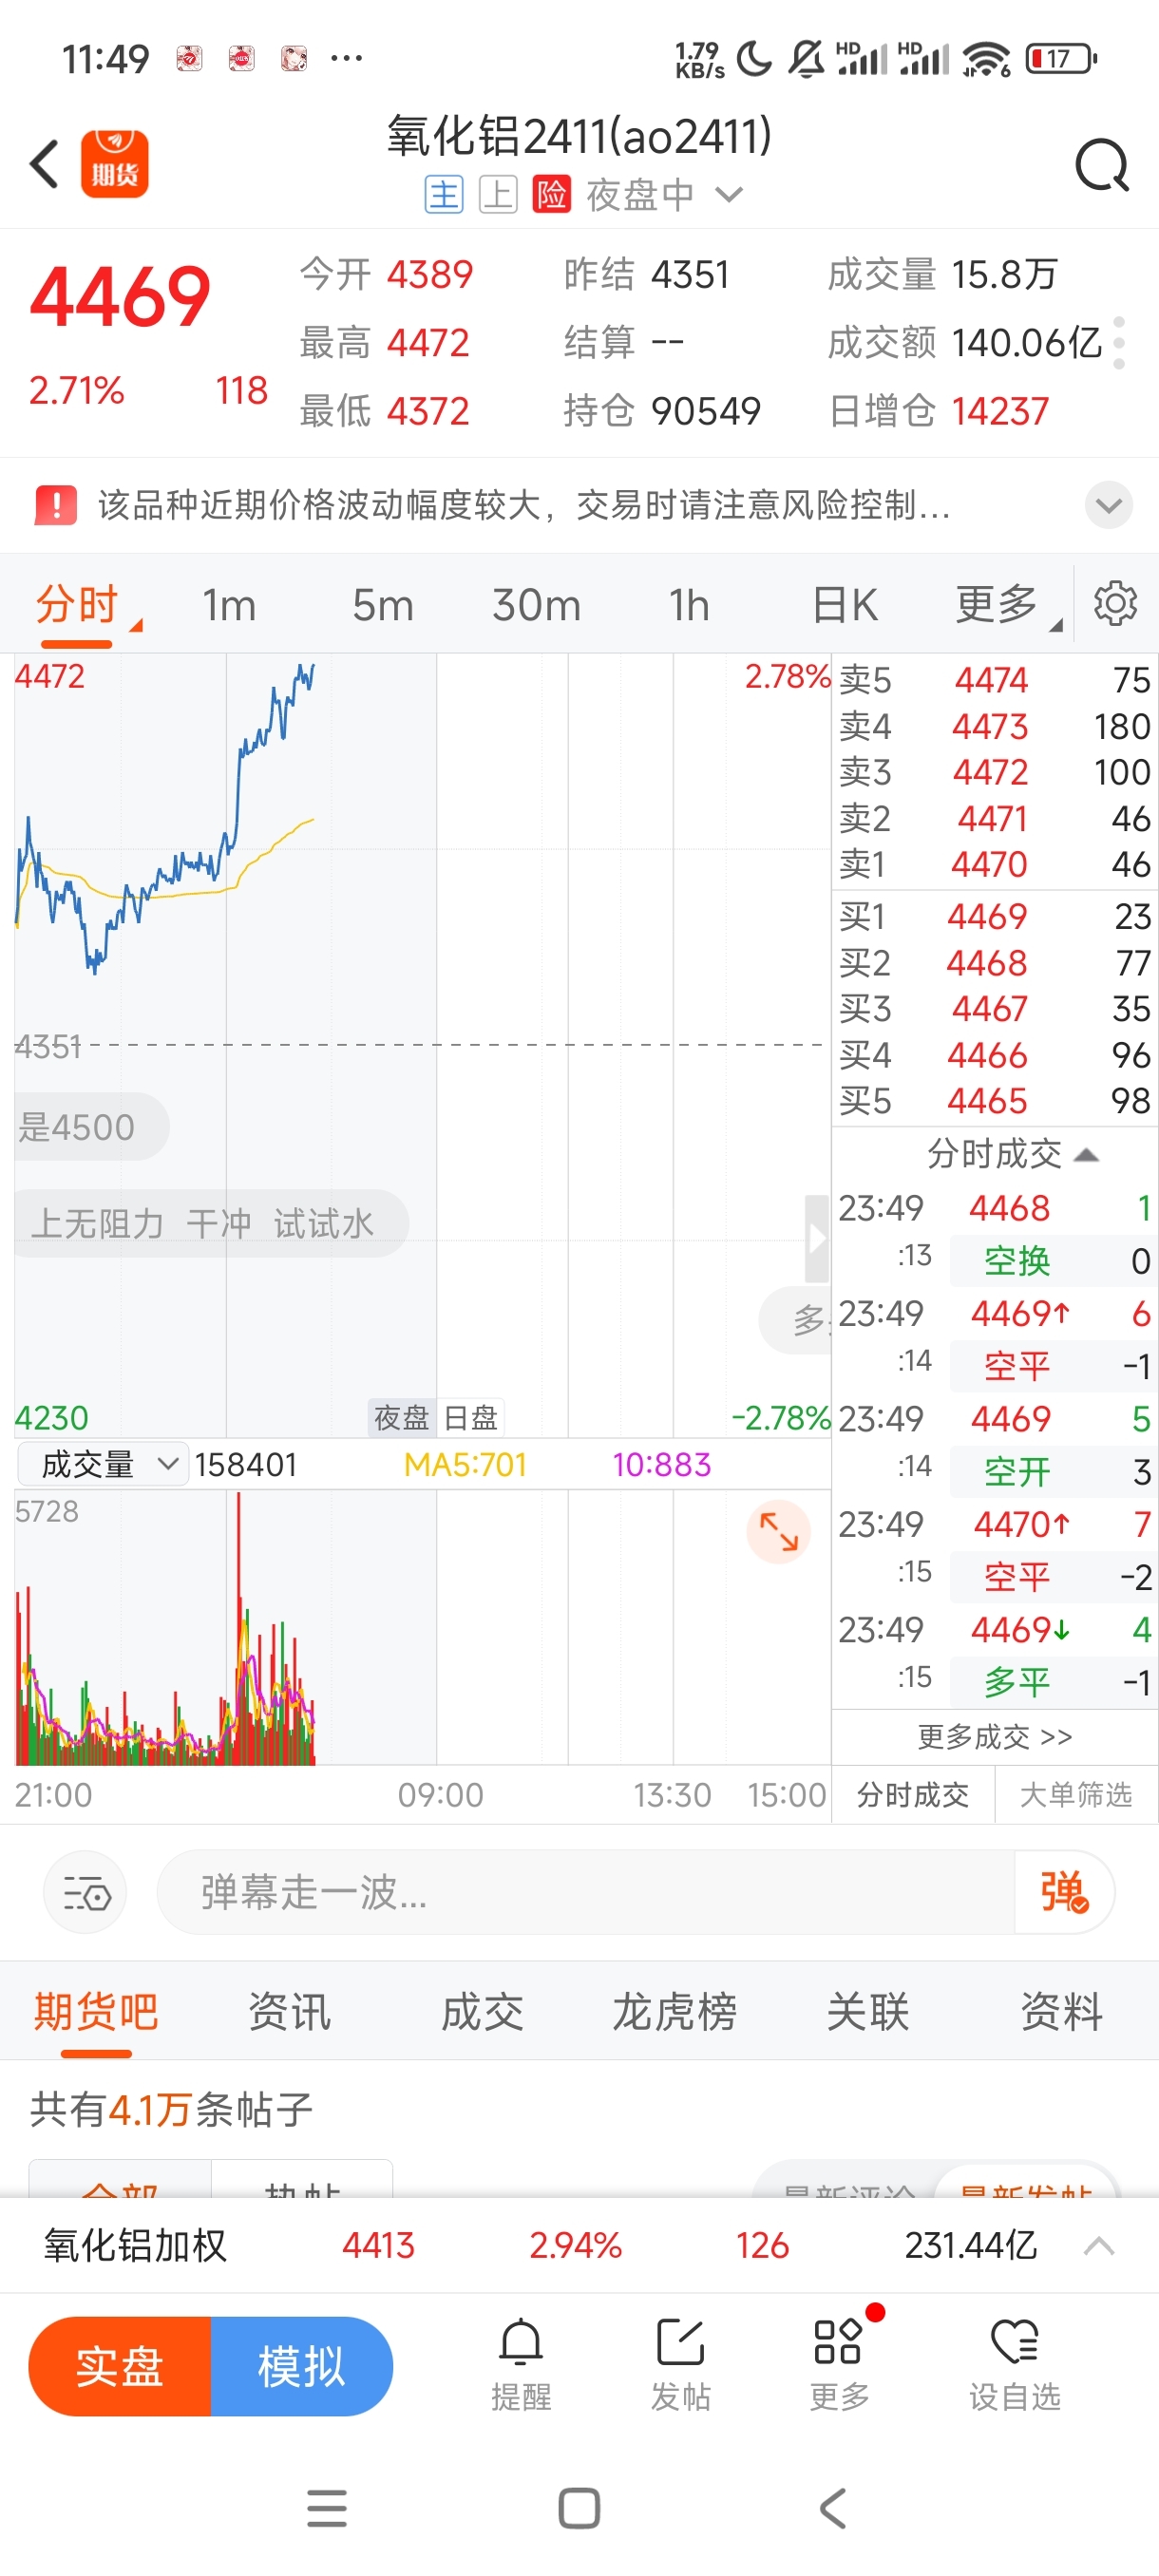Go back with top-left arrow
Viewport: 1159px width, 2576px height.
[x=45, y=164]
